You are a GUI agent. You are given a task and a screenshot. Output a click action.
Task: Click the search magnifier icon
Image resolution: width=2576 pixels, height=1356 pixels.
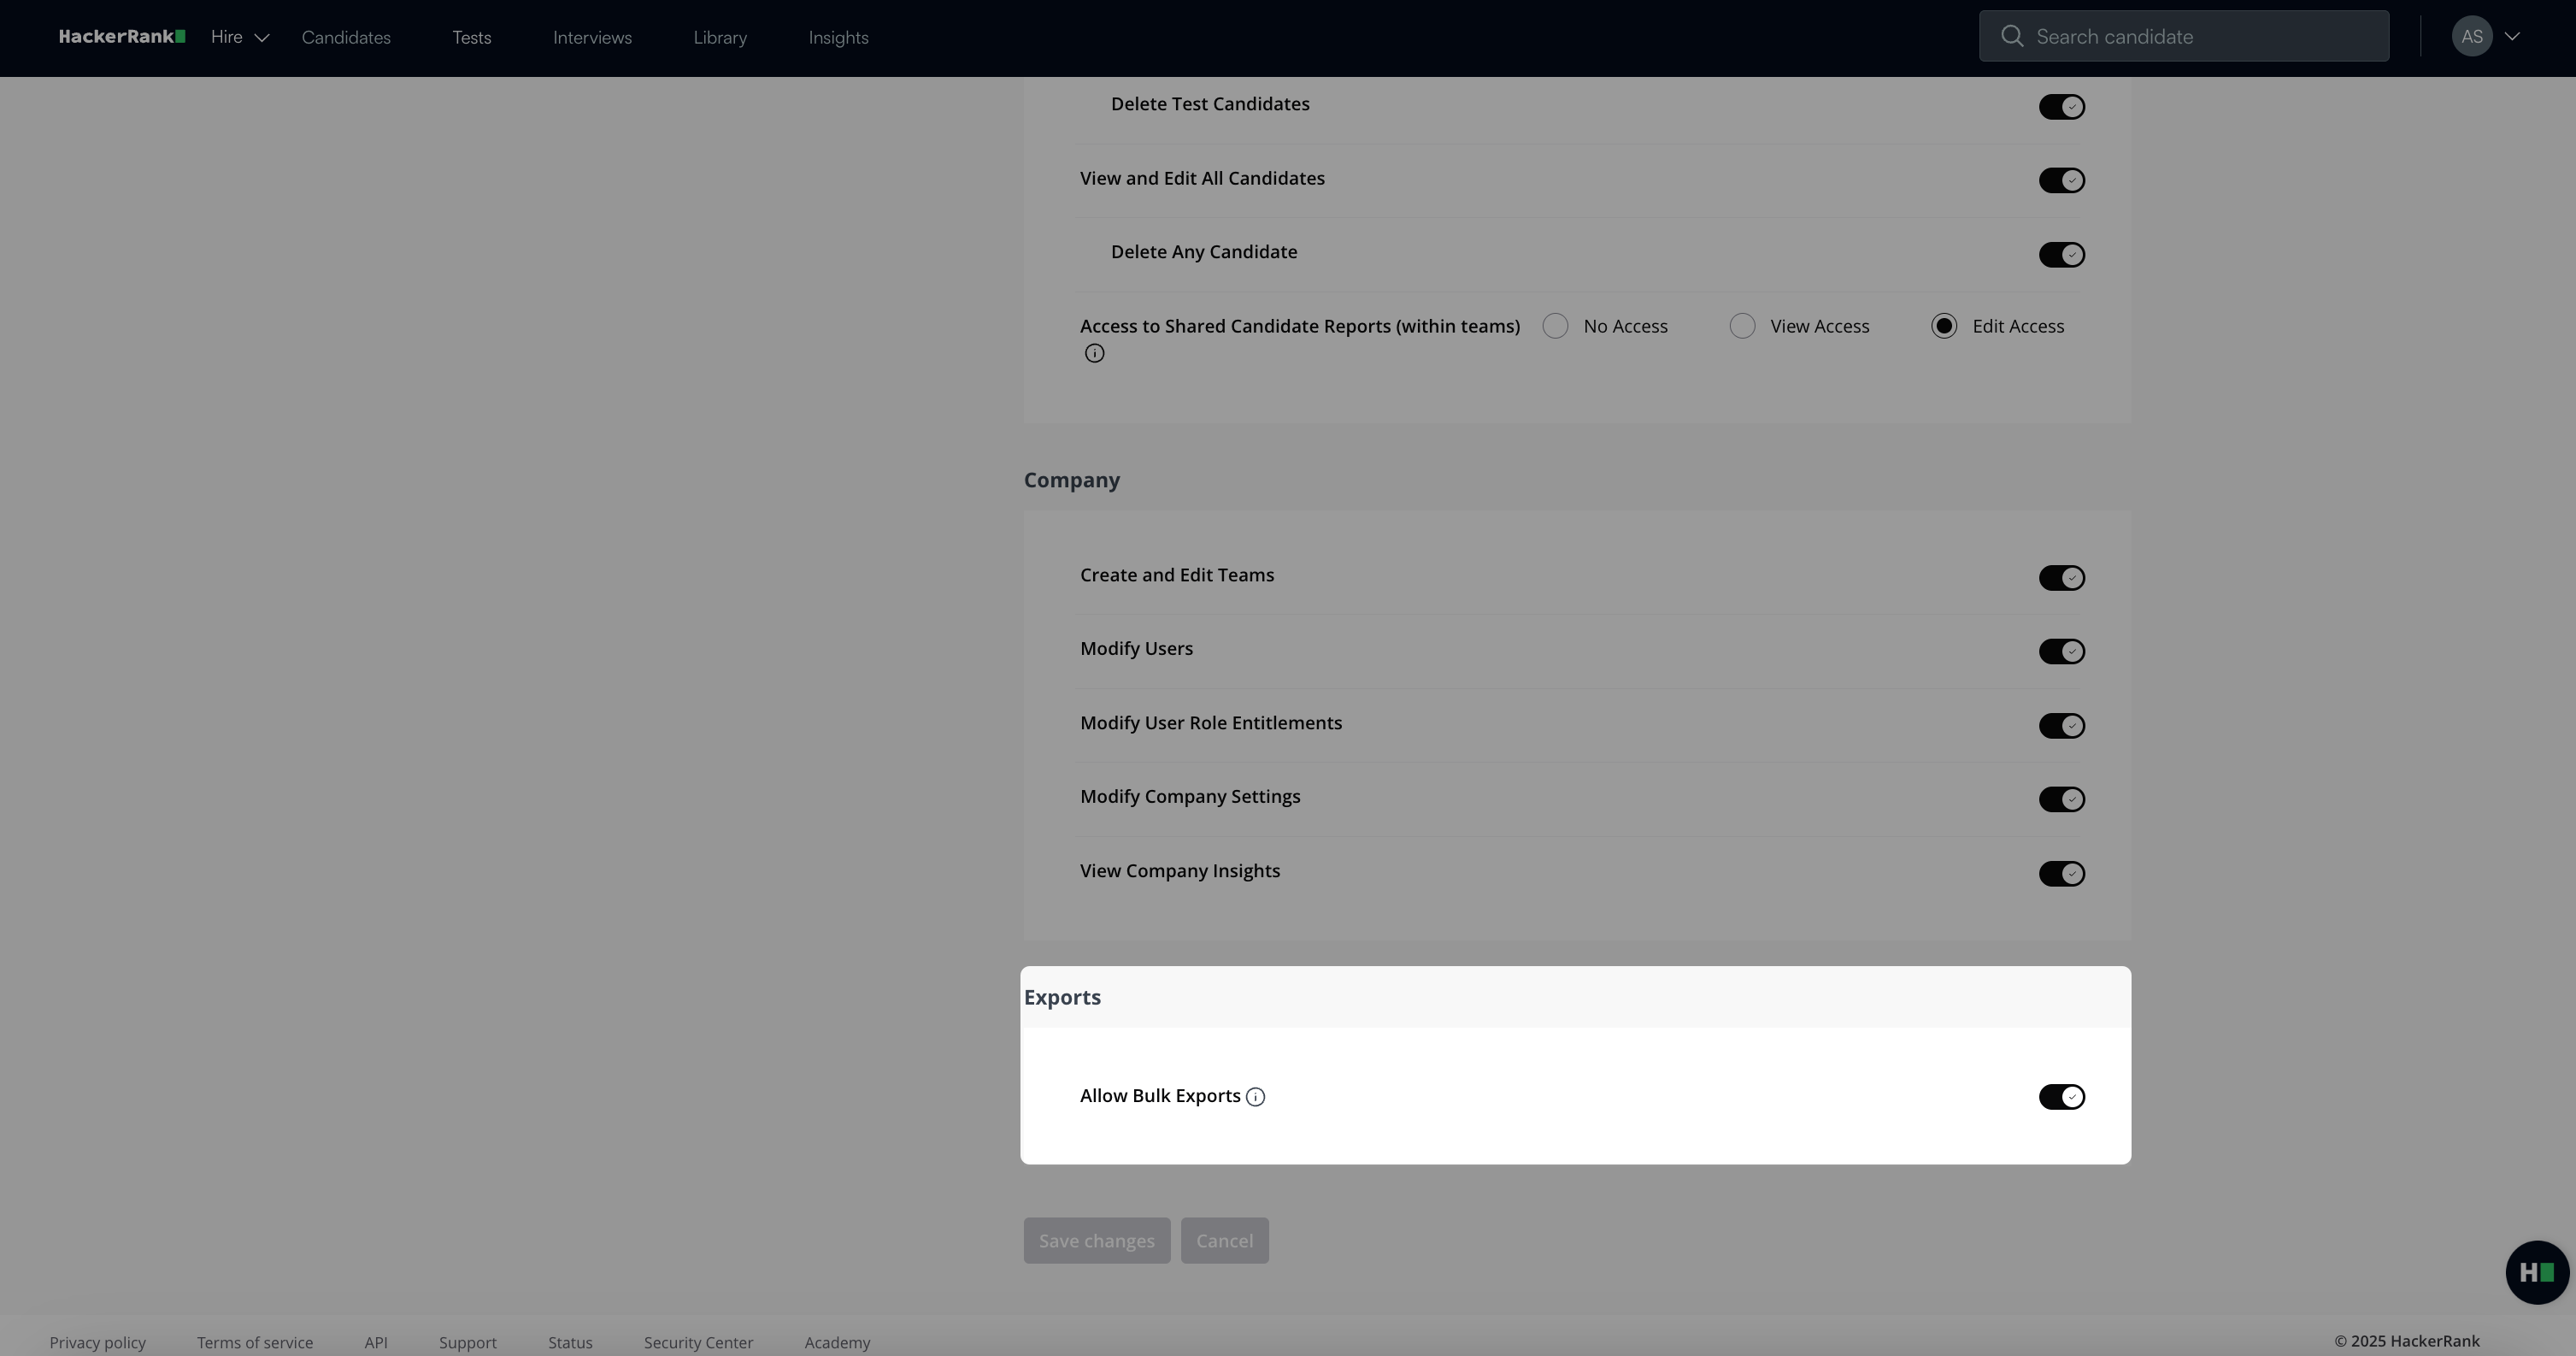coord(2012,37)
